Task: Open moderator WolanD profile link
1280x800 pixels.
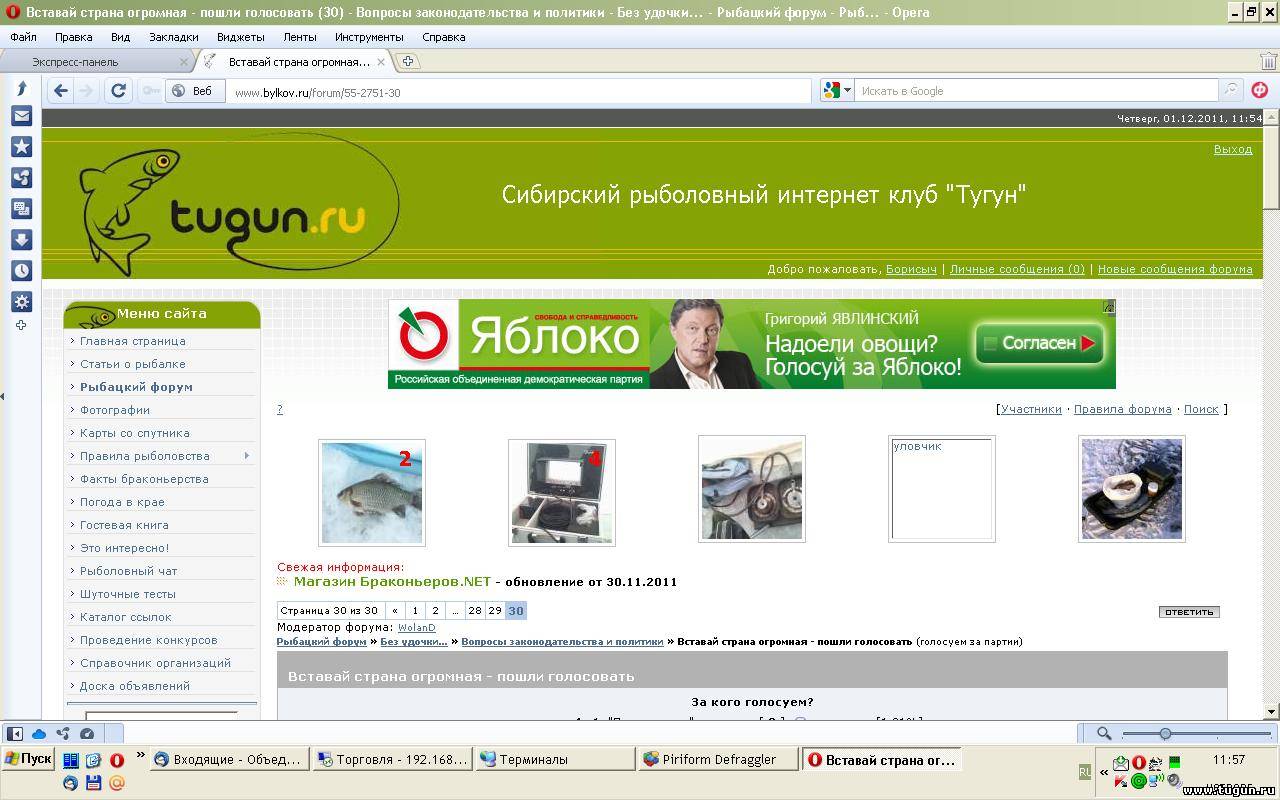Action: [417, 628]
